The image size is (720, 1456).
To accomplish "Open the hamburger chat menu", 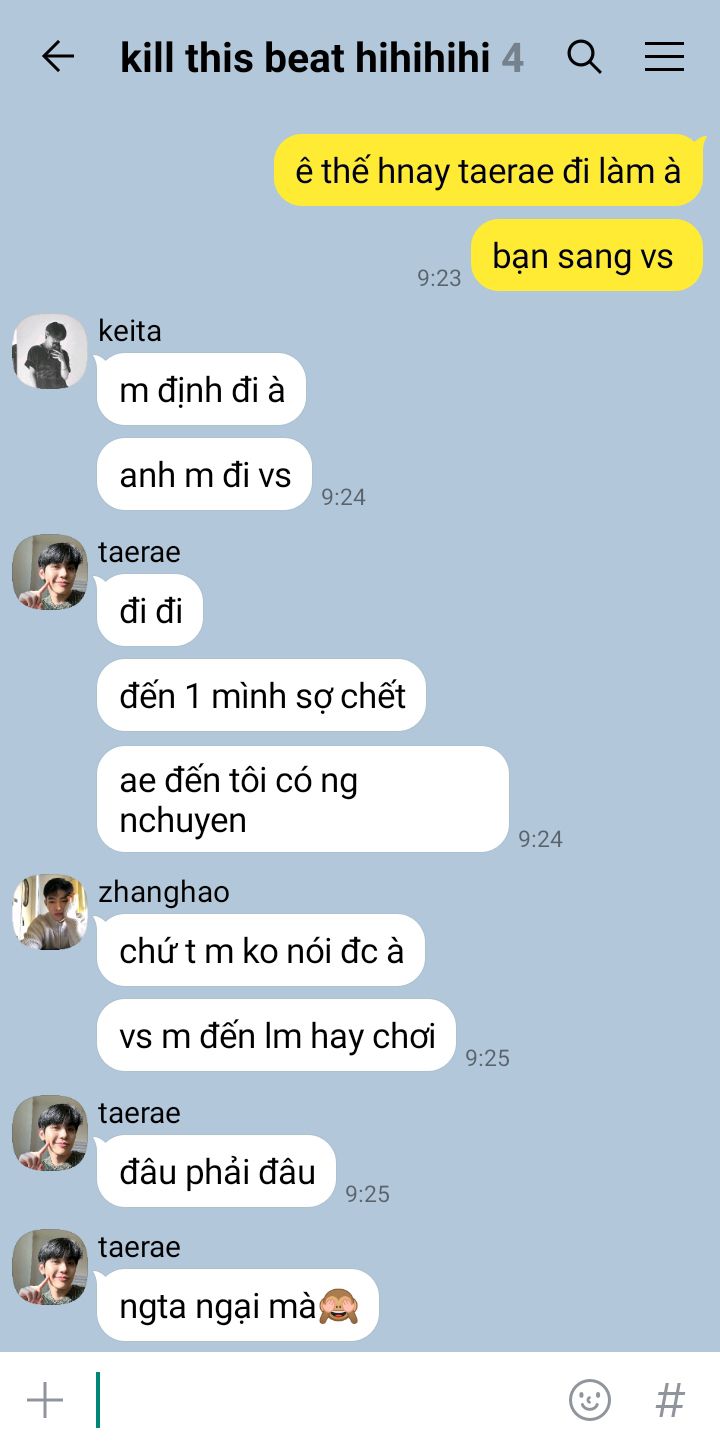I will coord(664,57).
